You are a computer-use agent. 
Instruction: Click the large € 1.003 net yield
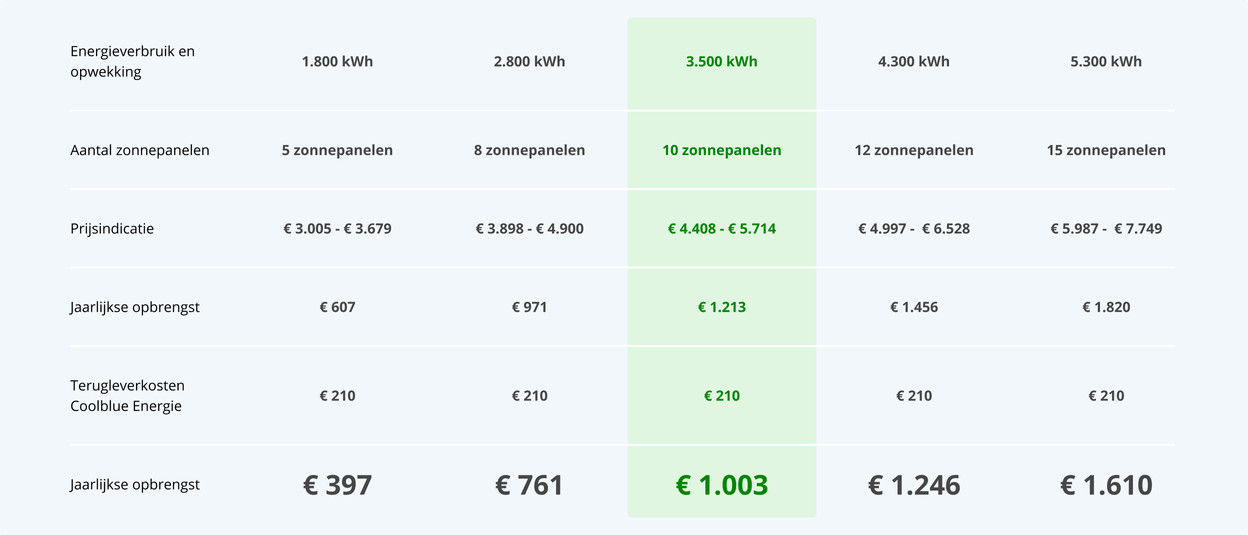pos(721,486)
